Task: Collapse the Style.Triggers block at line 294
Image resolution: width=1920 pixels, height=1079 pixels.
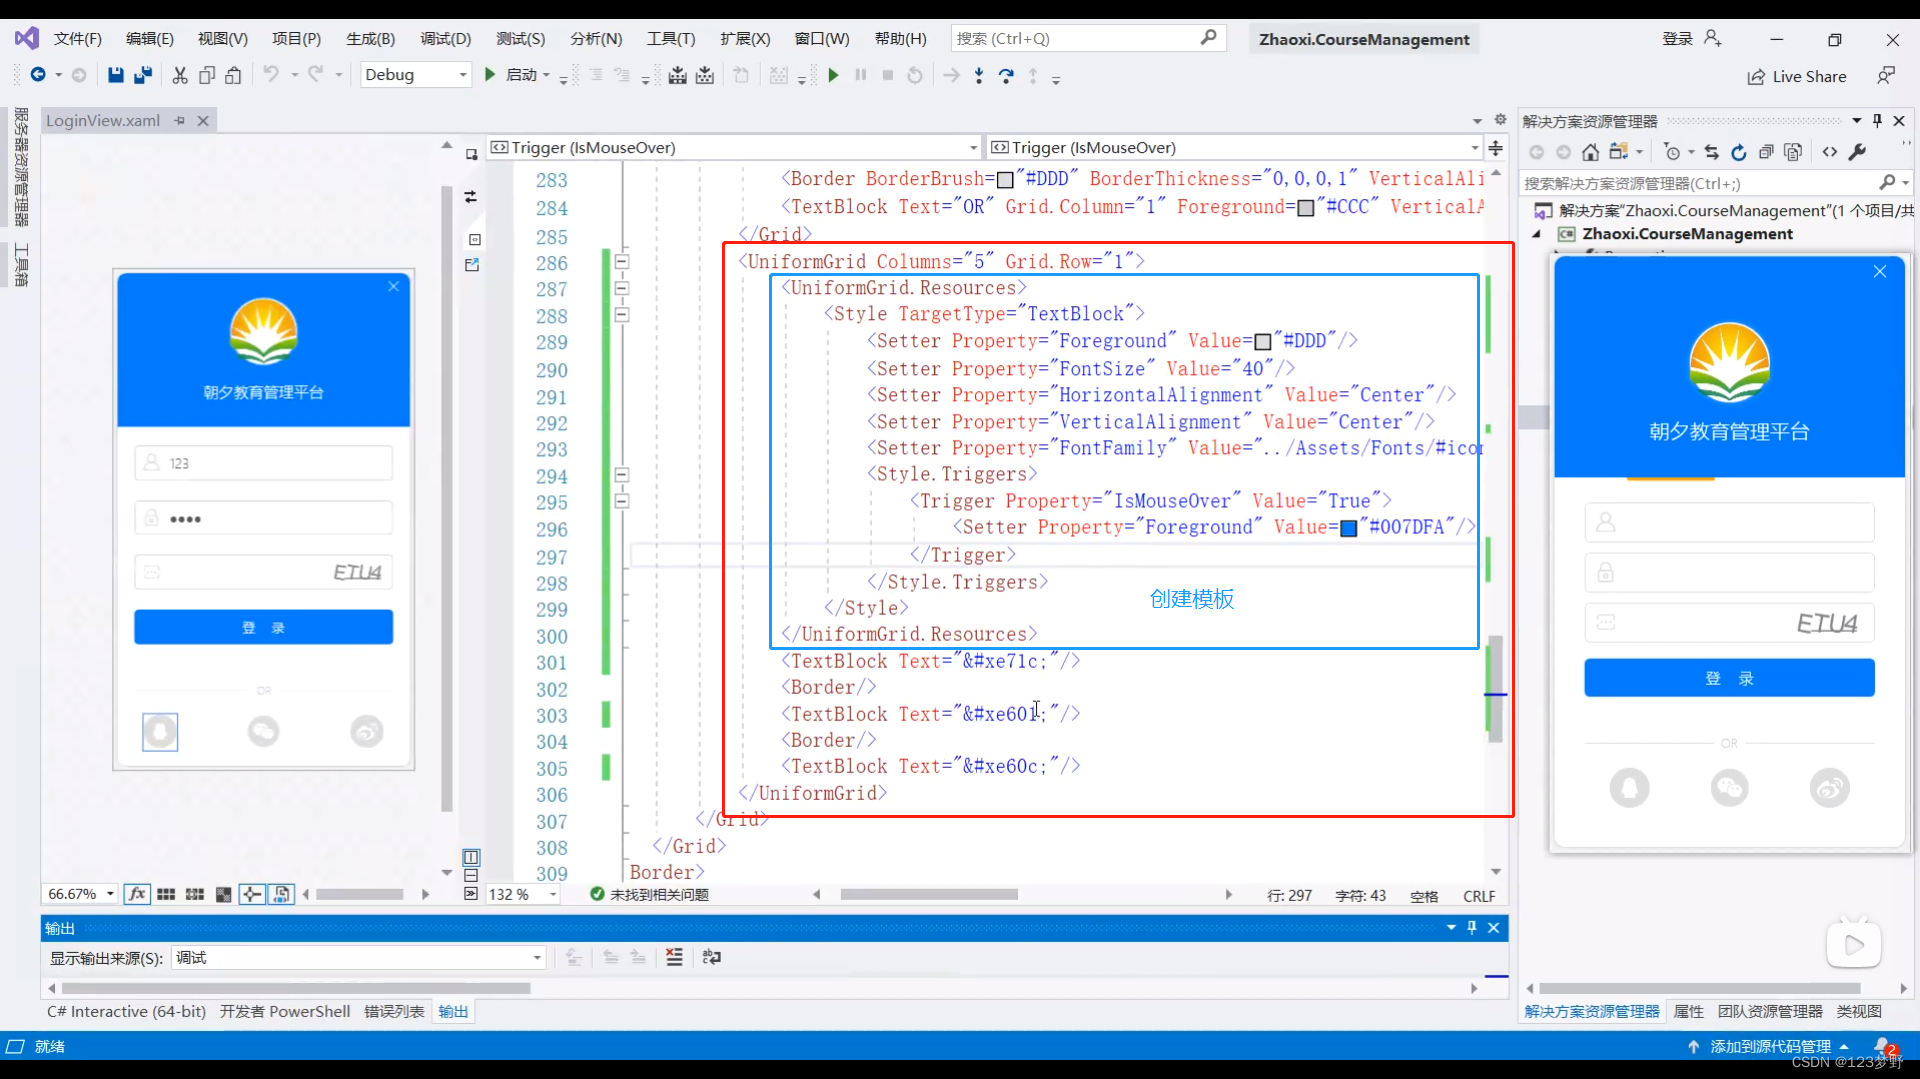Action: coord(621,475)
